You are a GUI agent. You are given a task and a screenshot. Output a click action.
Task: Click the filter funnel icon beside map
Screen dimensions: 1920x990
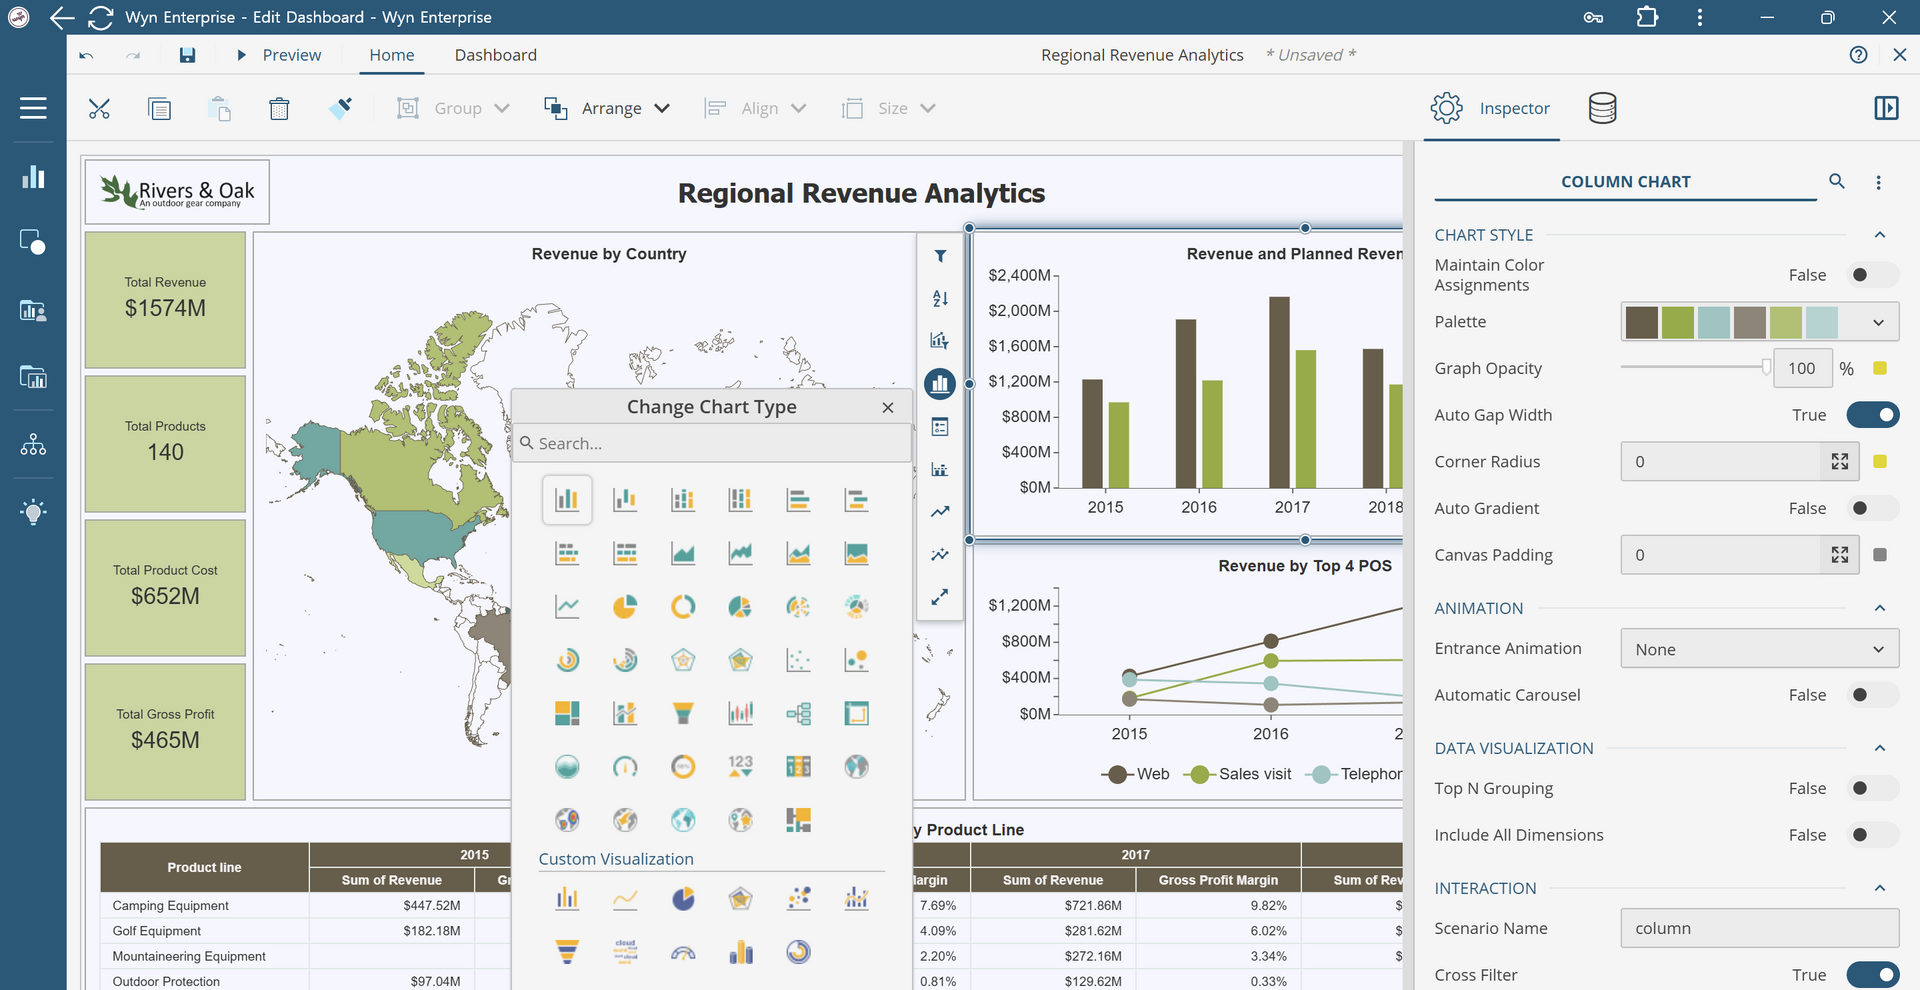click(x=940, y=256)
